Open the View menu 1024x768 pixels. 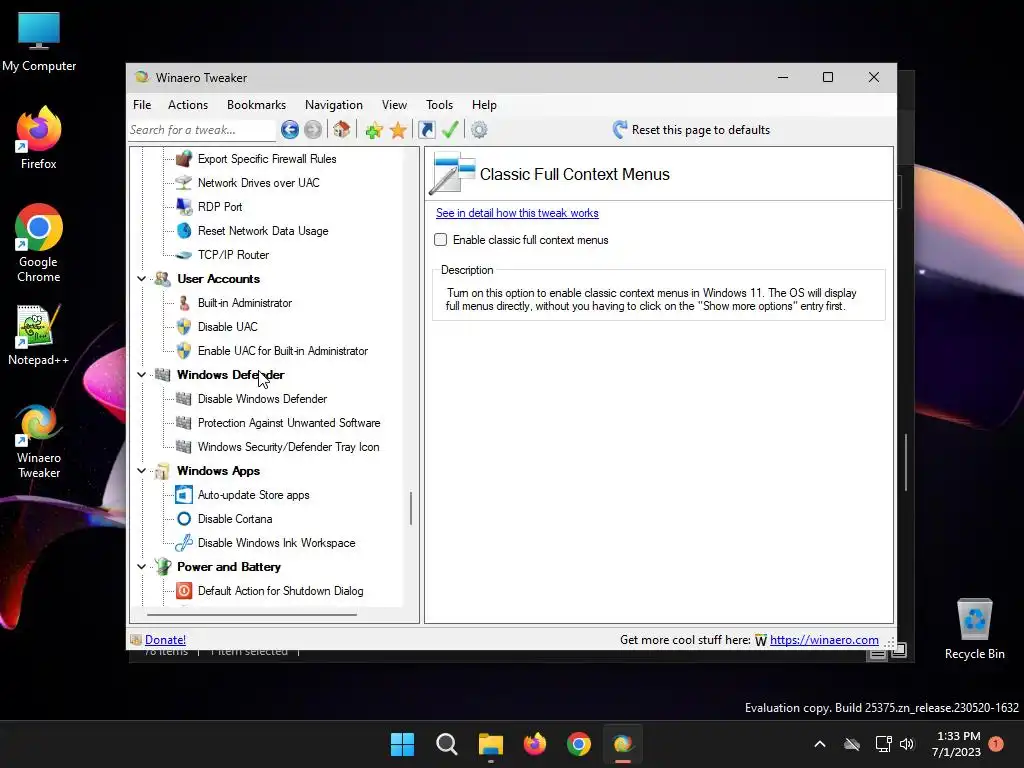(394, 105)
